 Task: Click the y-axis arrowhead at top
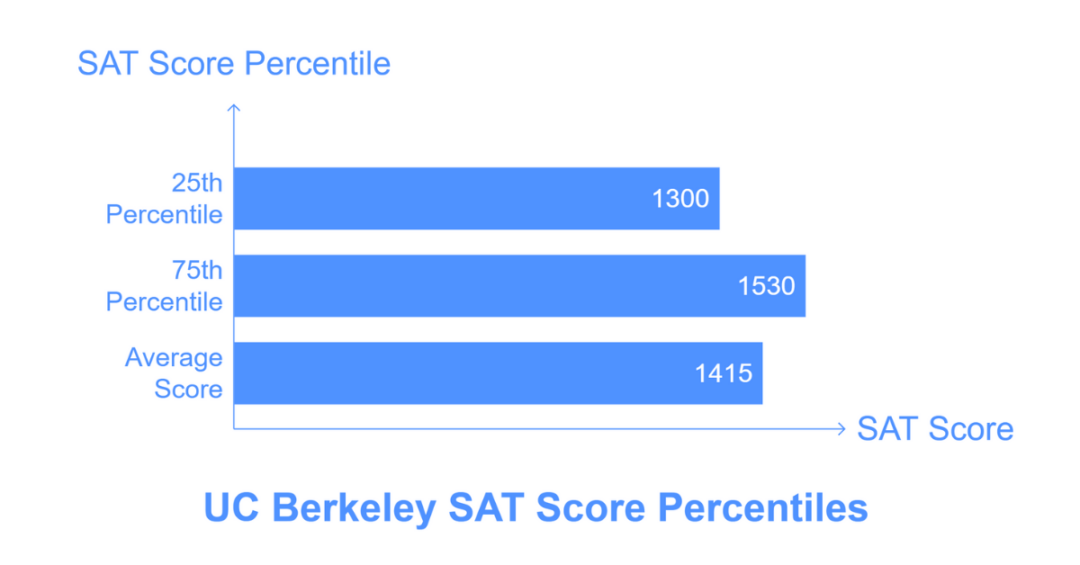pos(233,107)
